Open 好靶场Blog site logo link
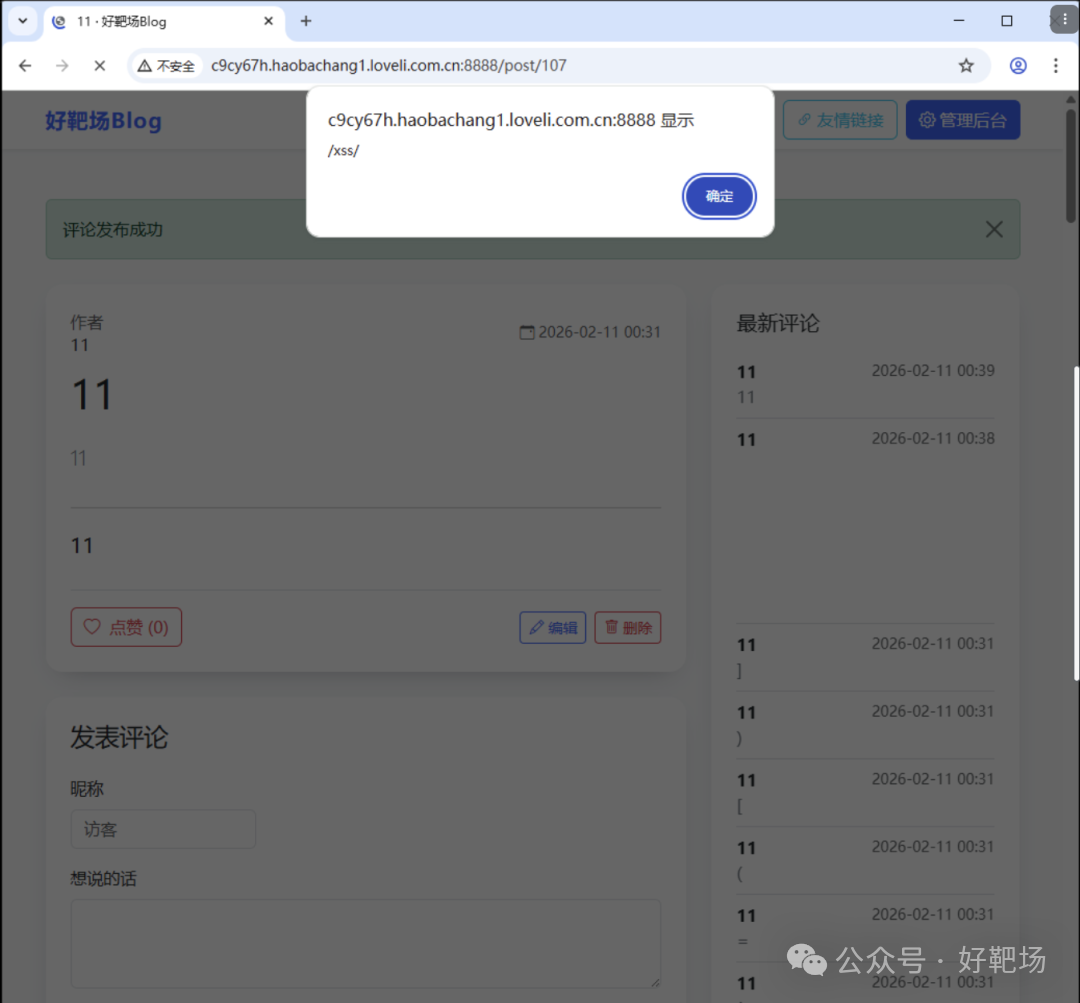This screenshot has width=1080, height=1003. [x=103, y=121]
